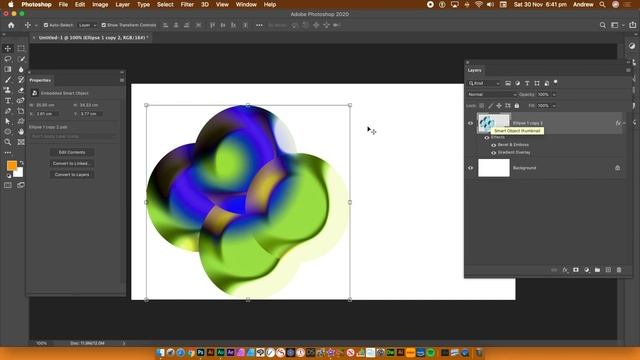Viewport: 640px width, 360px height.
Task: Open the Window menu
Action: [246, 4]
